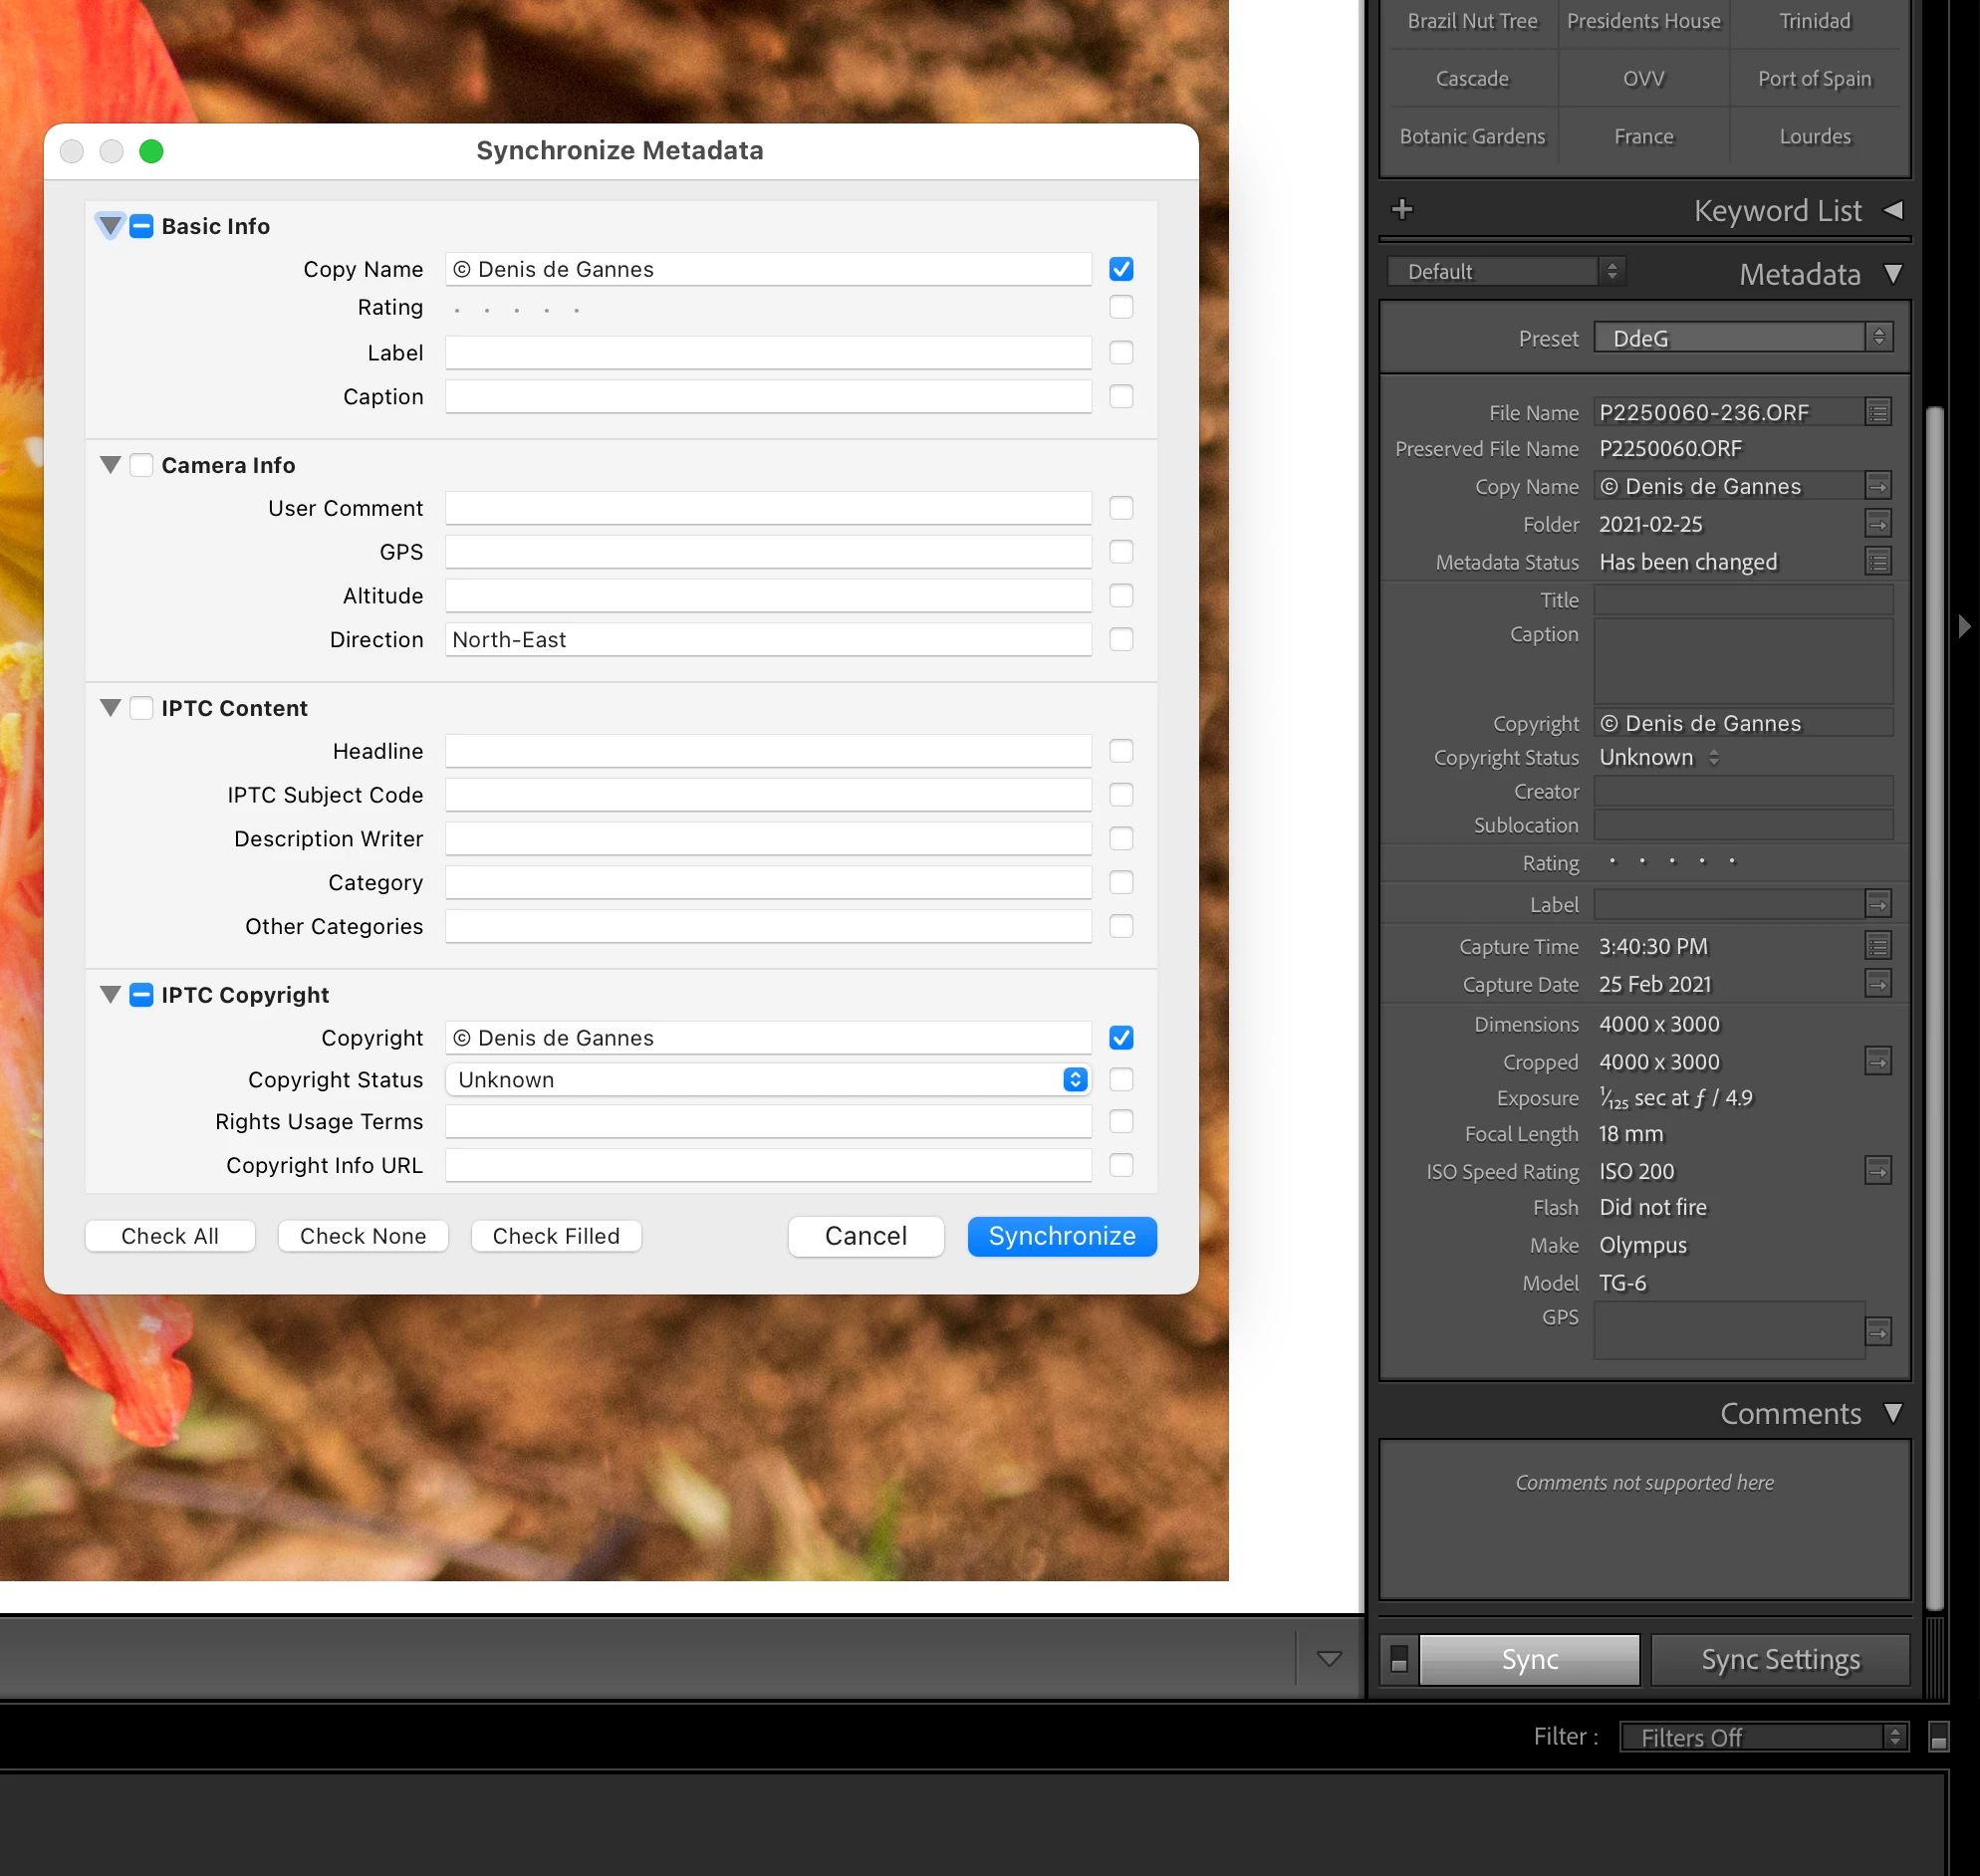1980x1876 pixels.
Task: Toggle the Sync panel switch left of Sync
Action: pos(1399,1659)
